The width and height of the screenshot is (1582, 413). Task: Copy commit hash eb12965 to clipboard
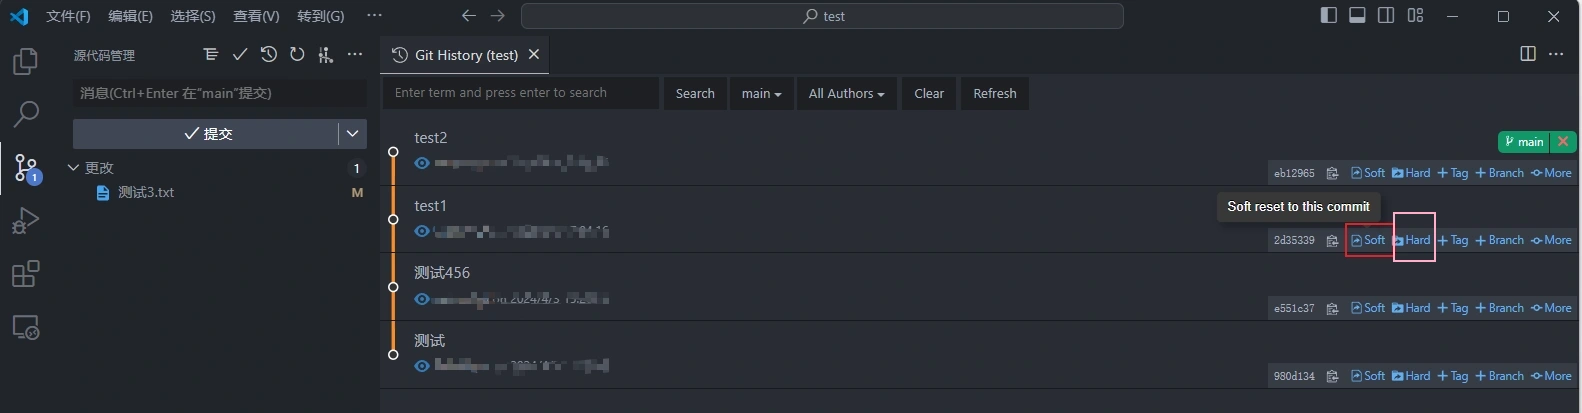coord(1332,173)
